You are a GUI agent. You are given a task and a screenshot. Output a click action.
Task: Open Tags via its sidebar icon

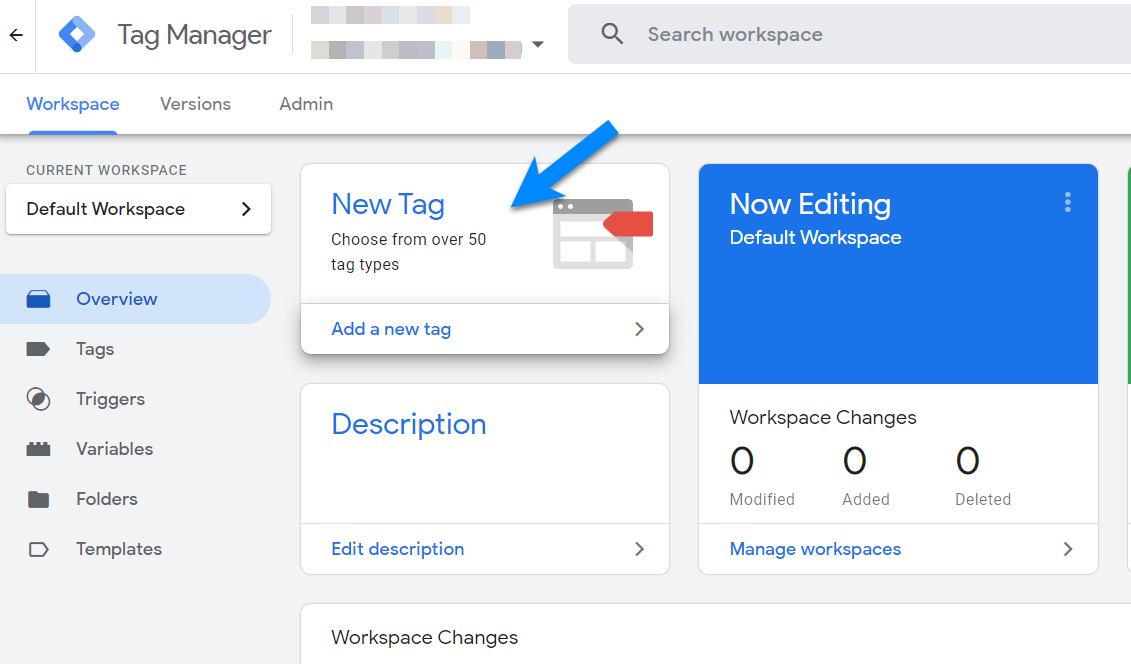tap(38, 349)
